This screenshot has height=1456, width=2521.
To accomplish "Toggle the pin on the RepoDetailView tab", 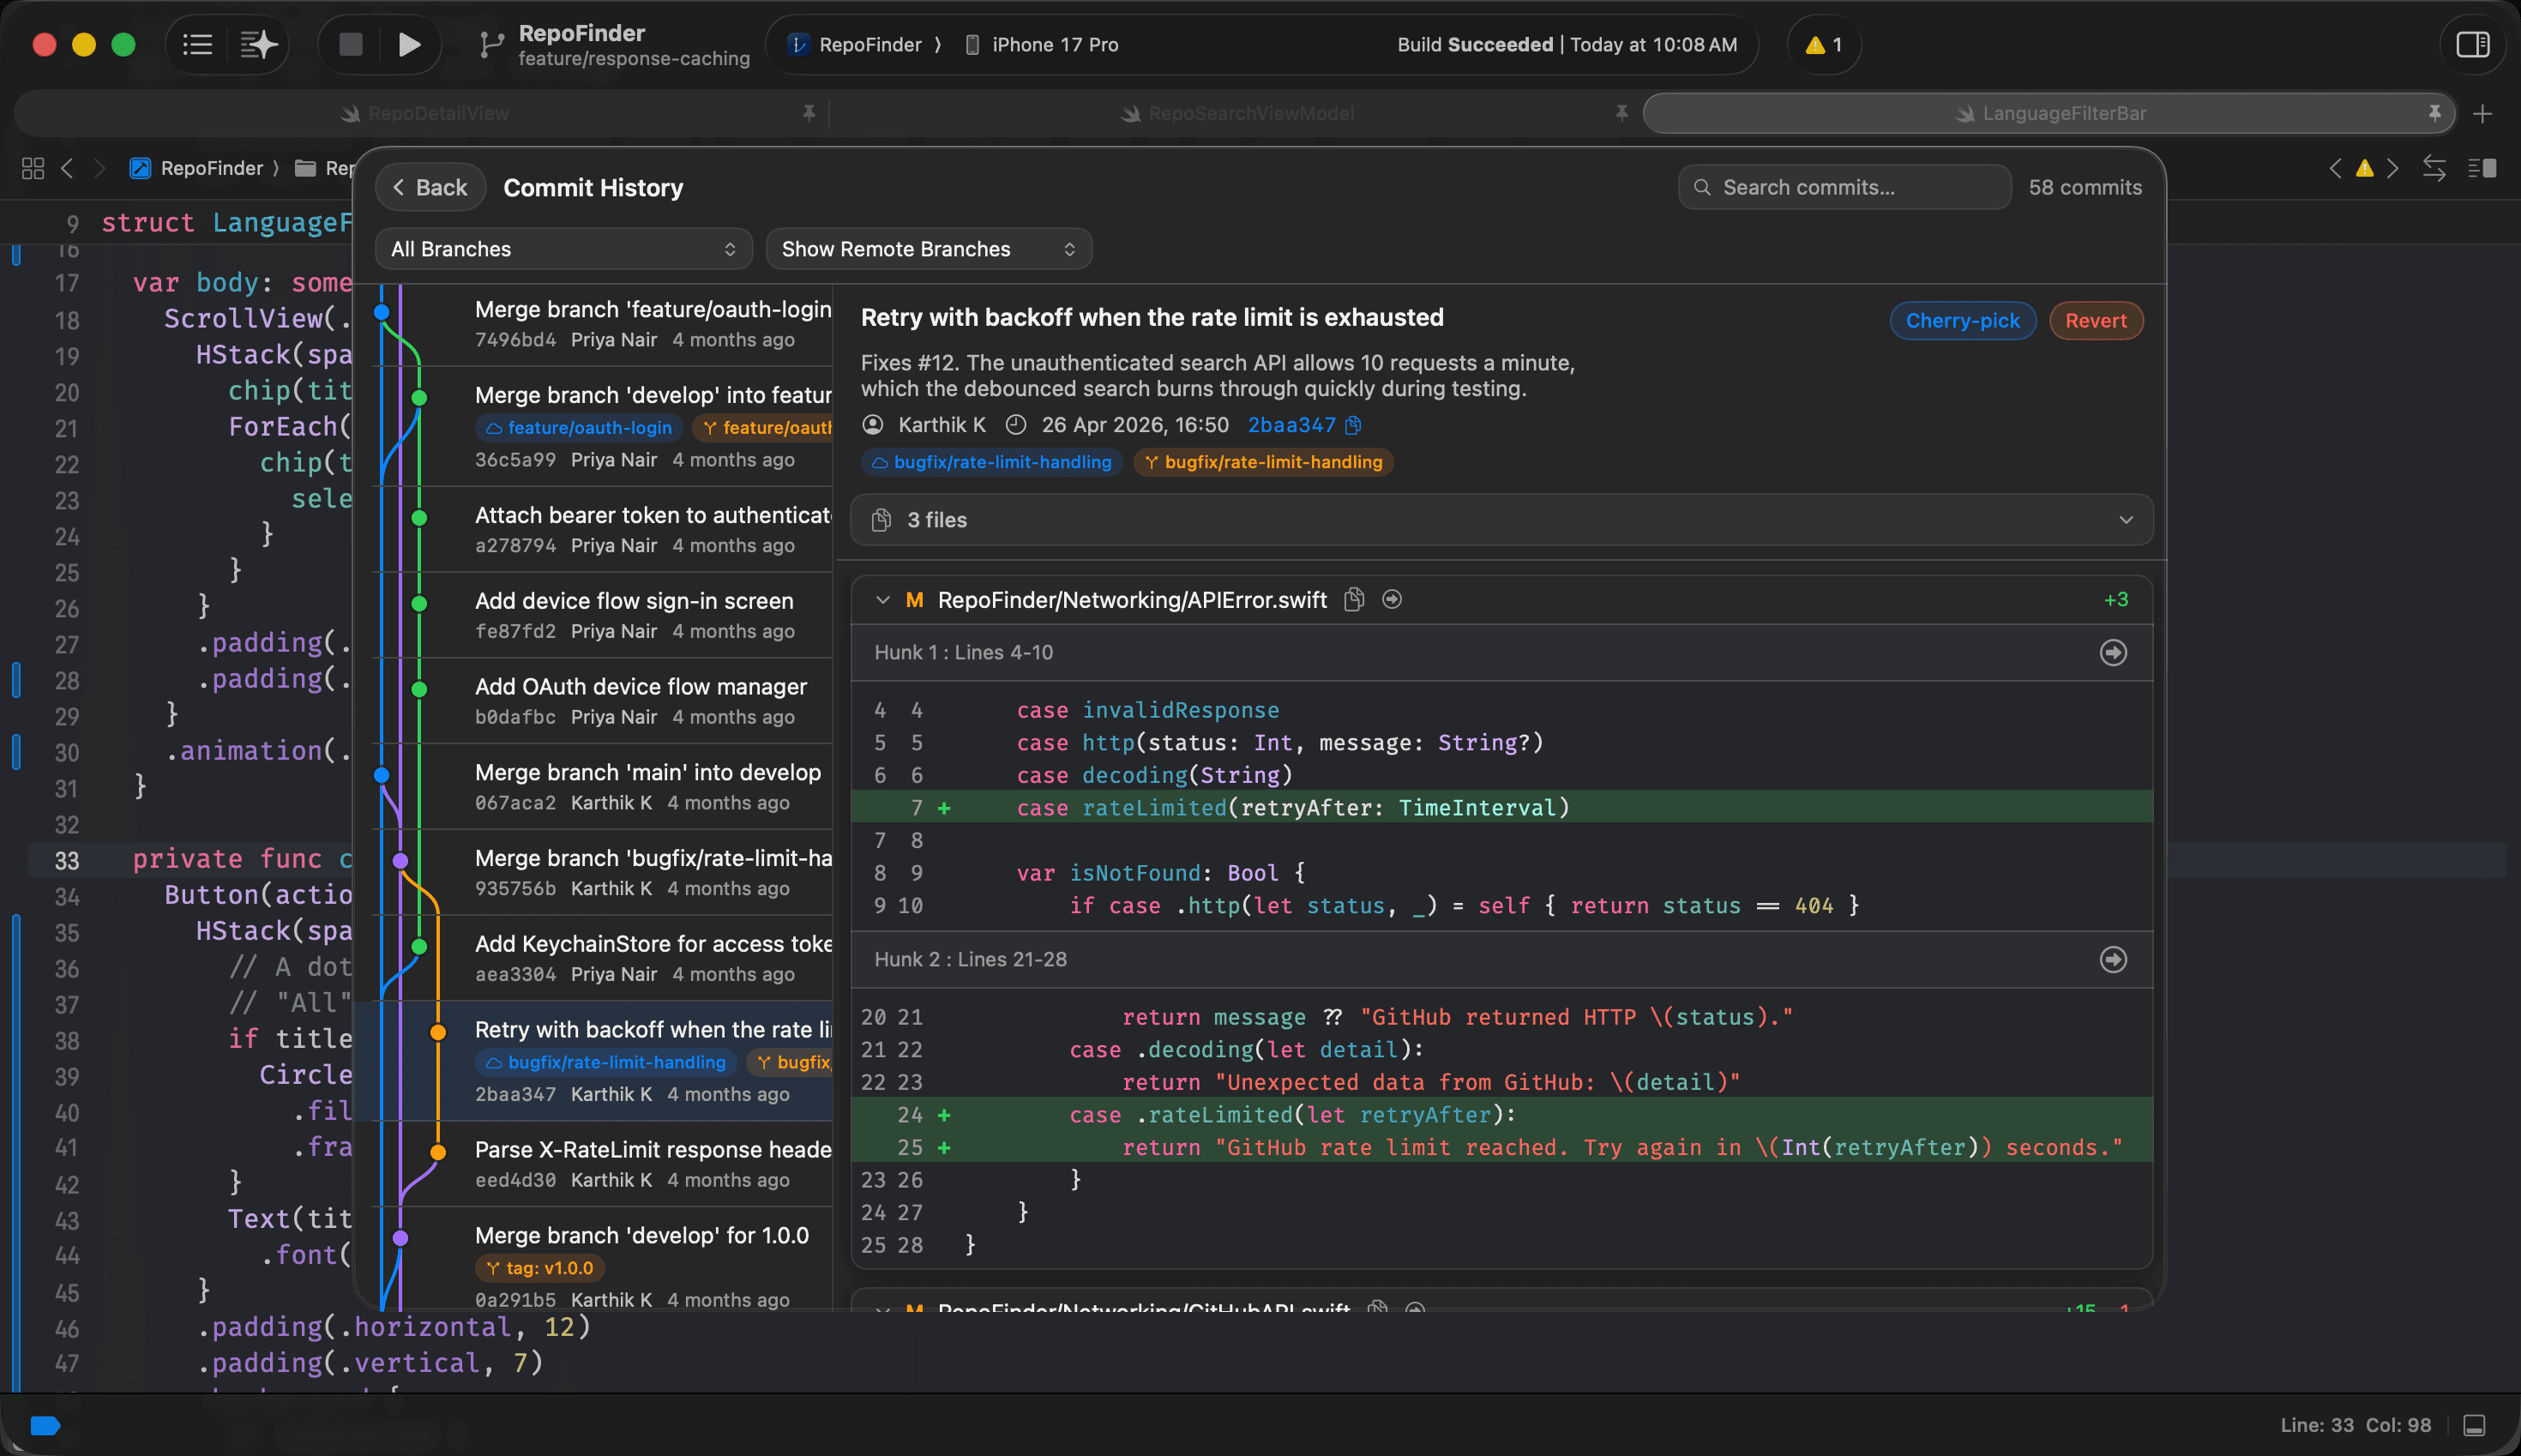I will 809,113.
